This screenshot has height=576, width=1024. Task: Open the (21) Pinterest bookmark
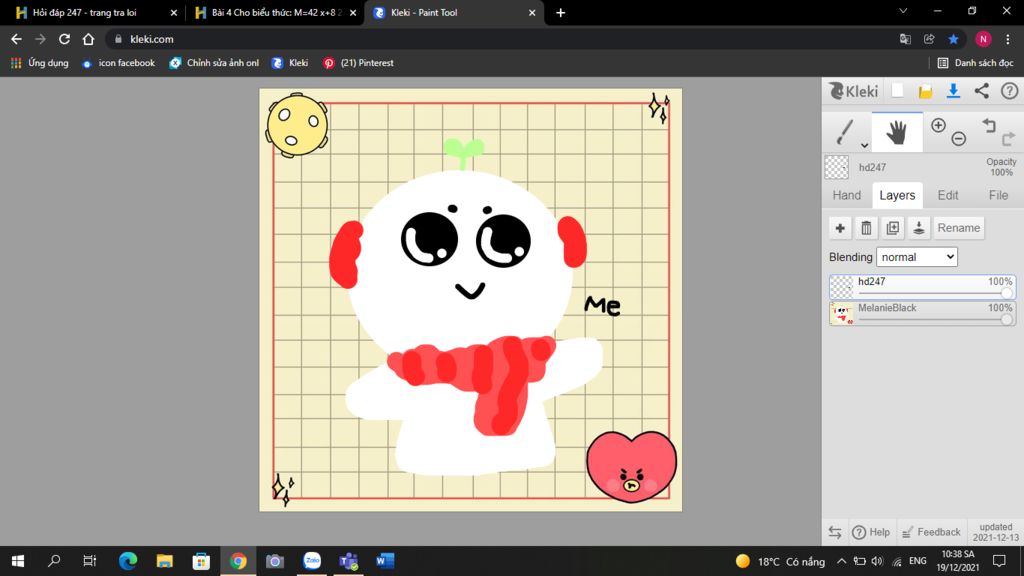pyautogui.click(x=359, y=63)
